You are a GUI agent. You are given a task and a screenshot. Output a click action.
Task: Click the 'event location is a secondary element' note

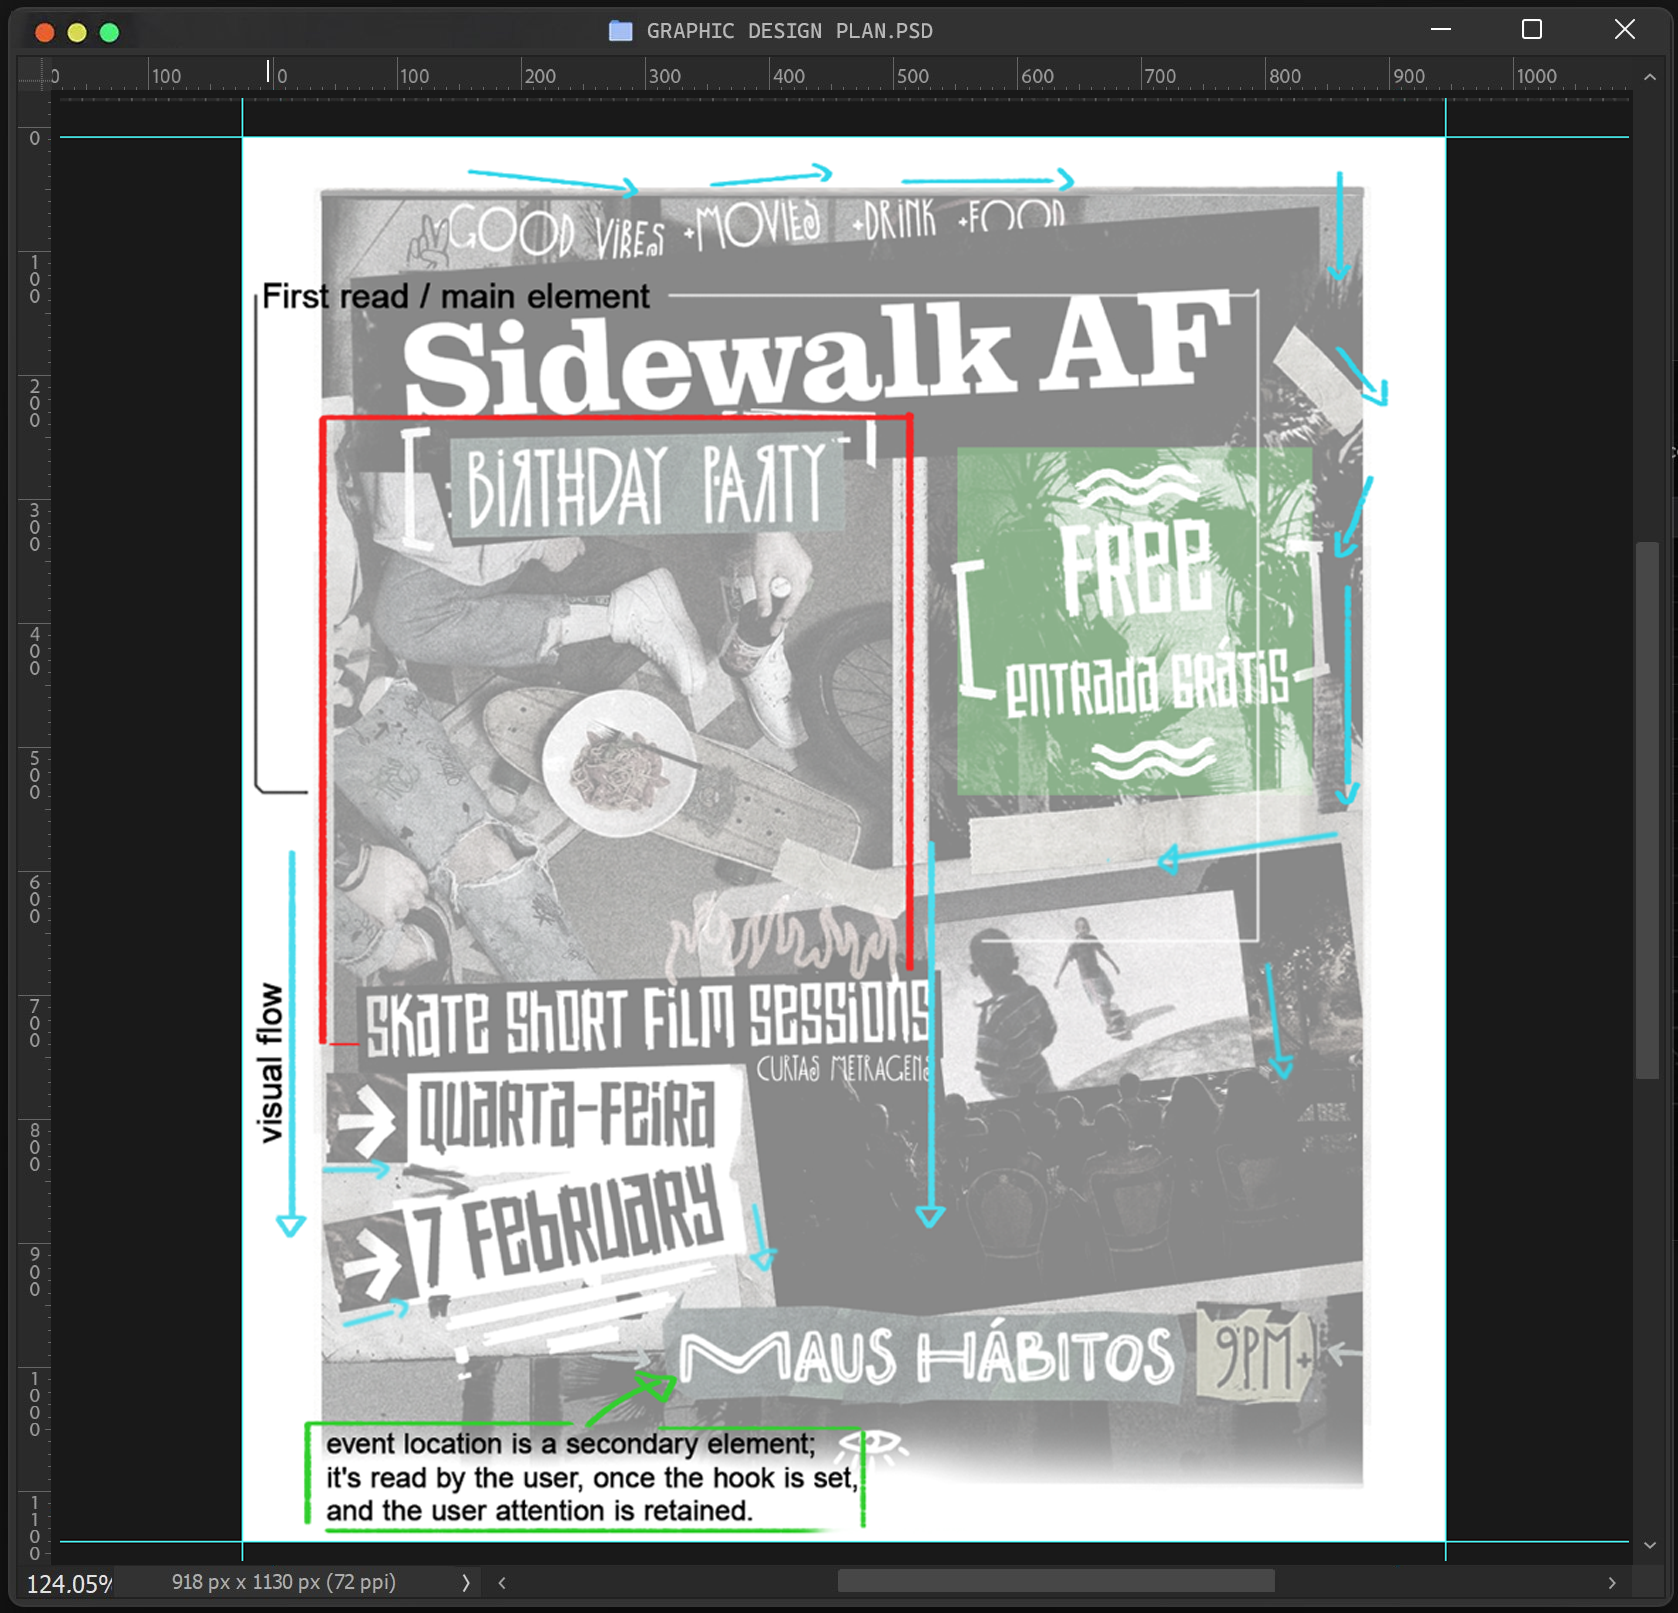(592, 1477)
